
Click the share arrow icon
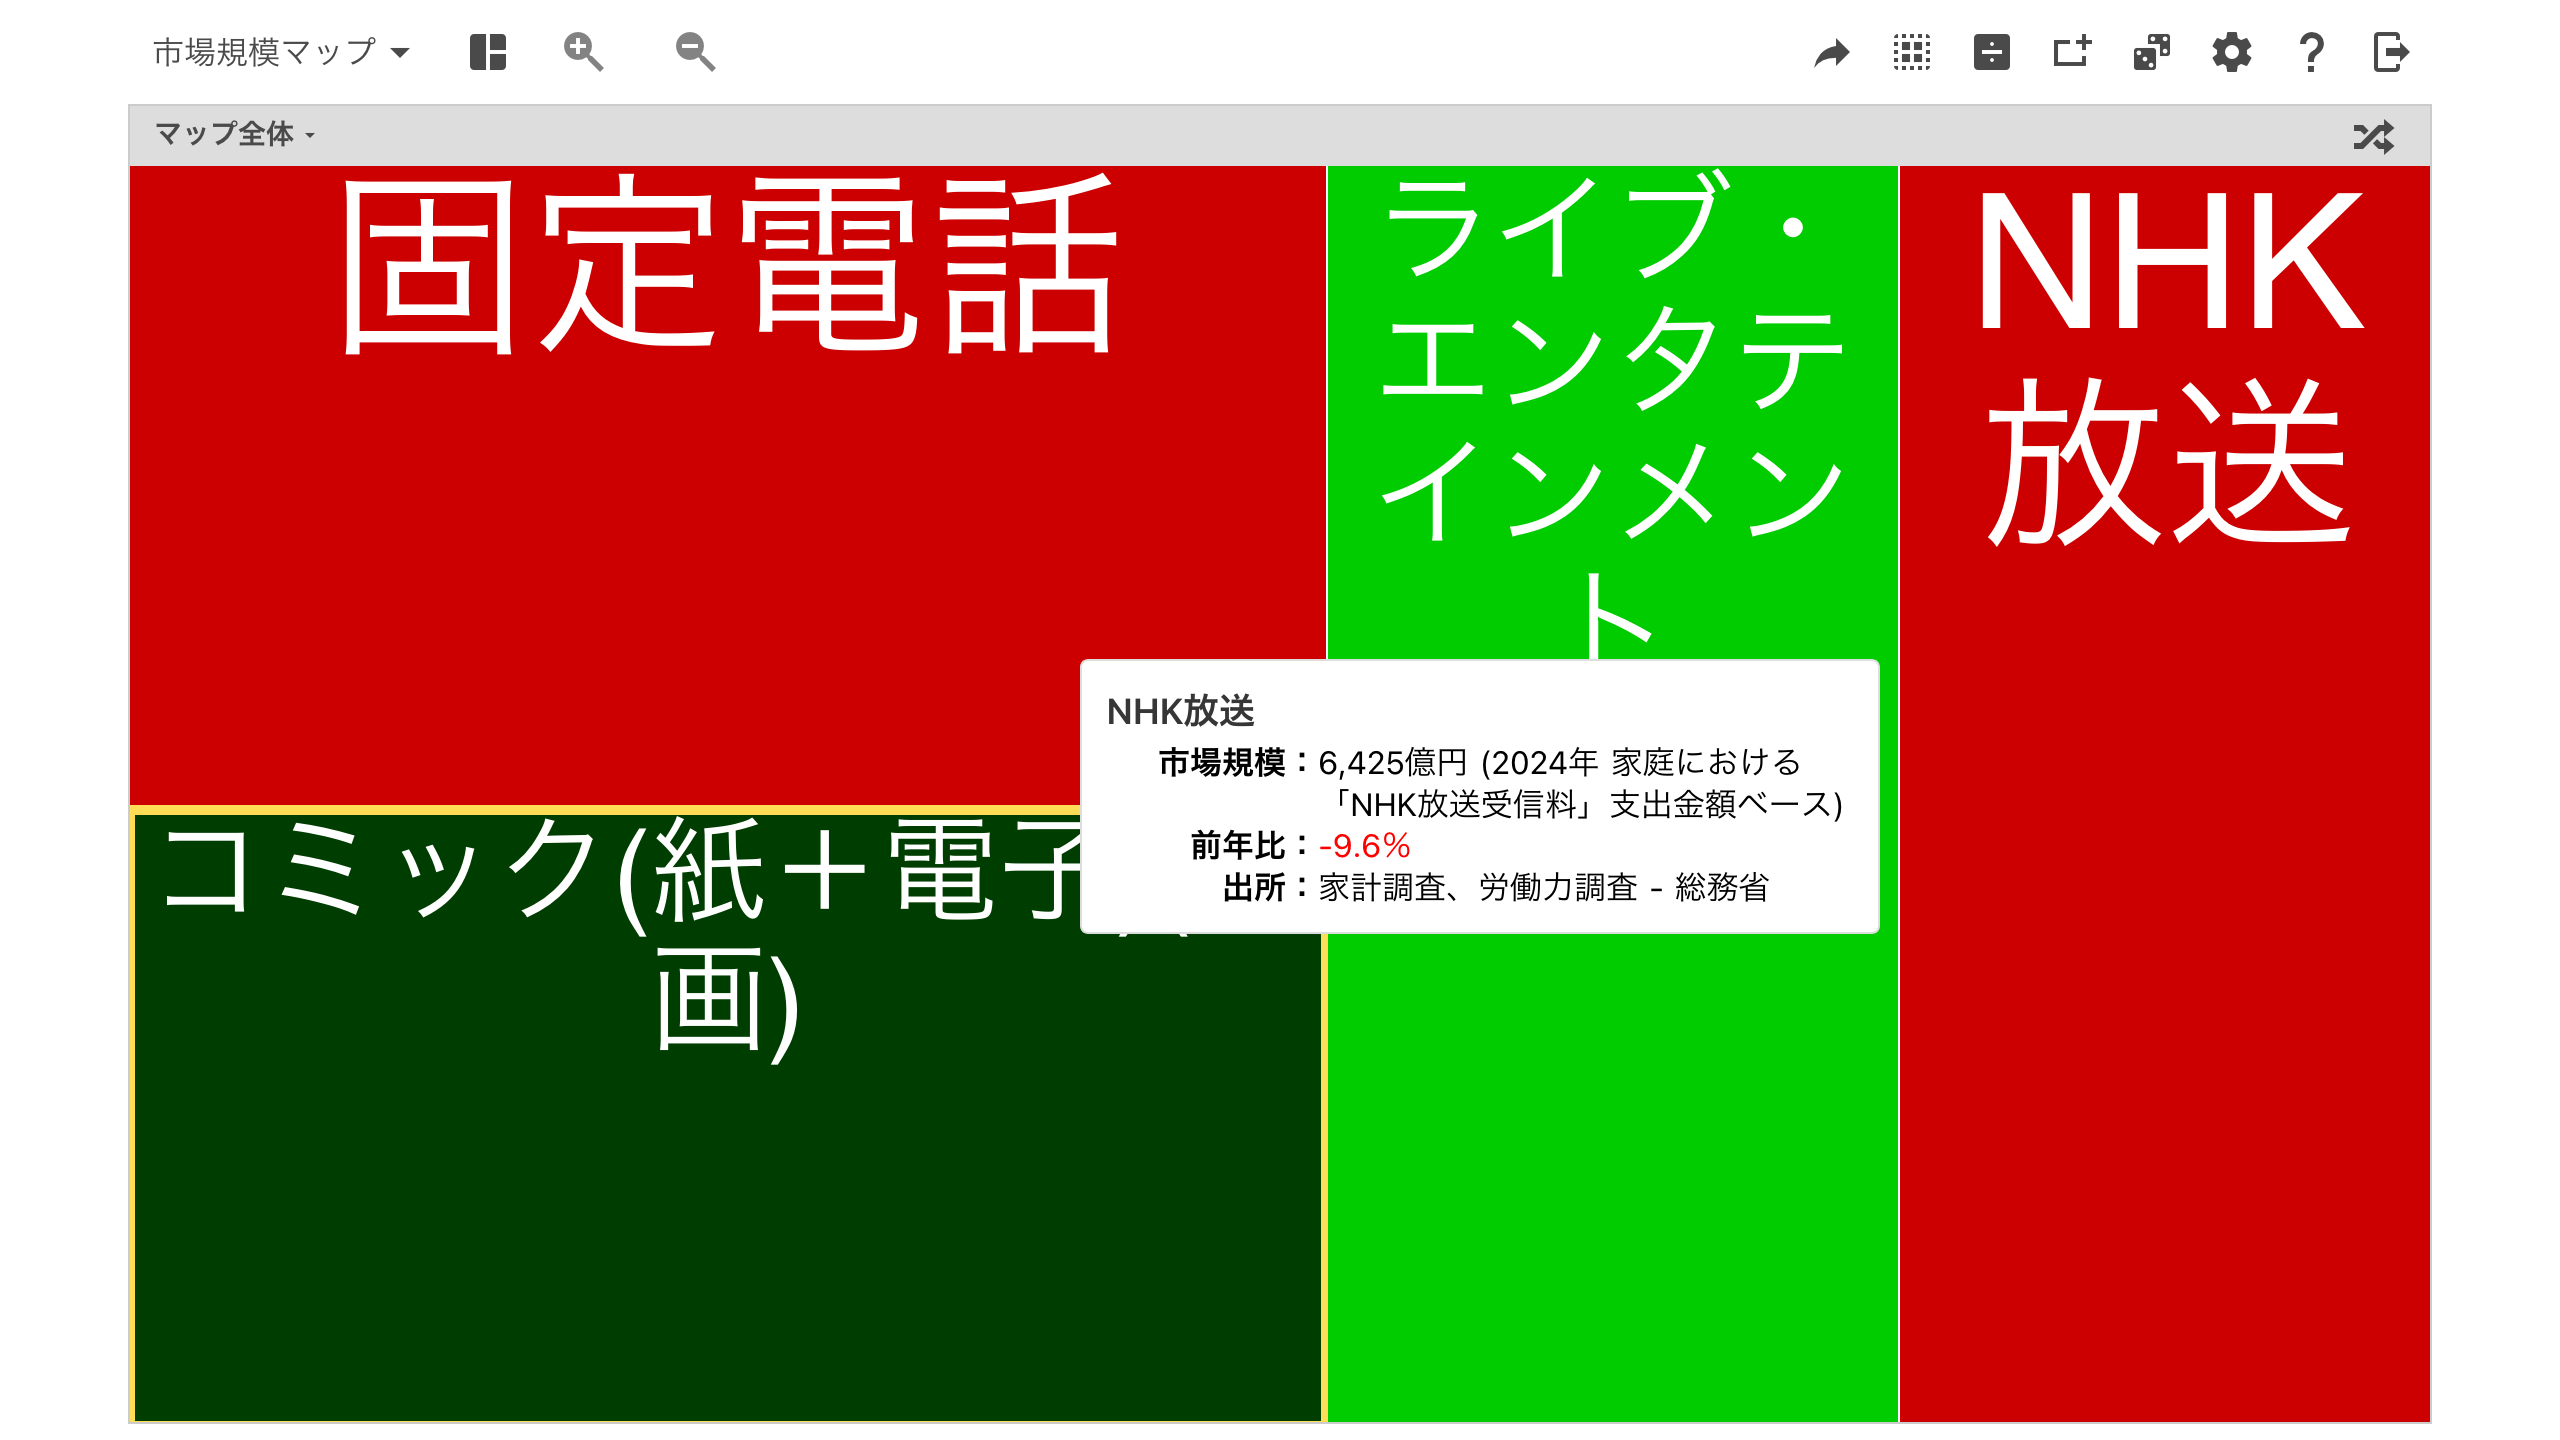tap(1832, 52)
